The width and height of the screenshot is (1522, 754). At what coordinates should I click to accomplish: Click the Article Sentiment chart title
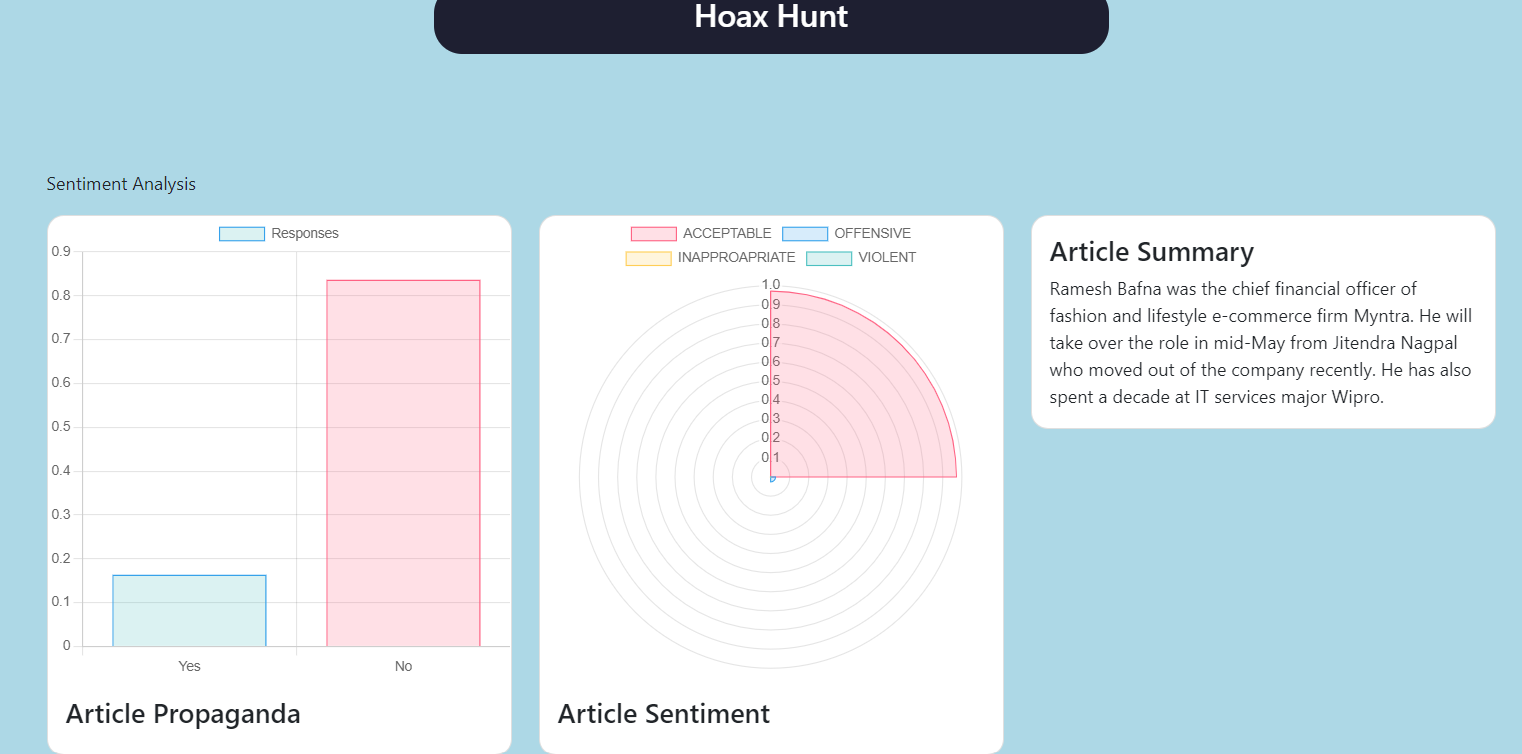tap(664, 714)
